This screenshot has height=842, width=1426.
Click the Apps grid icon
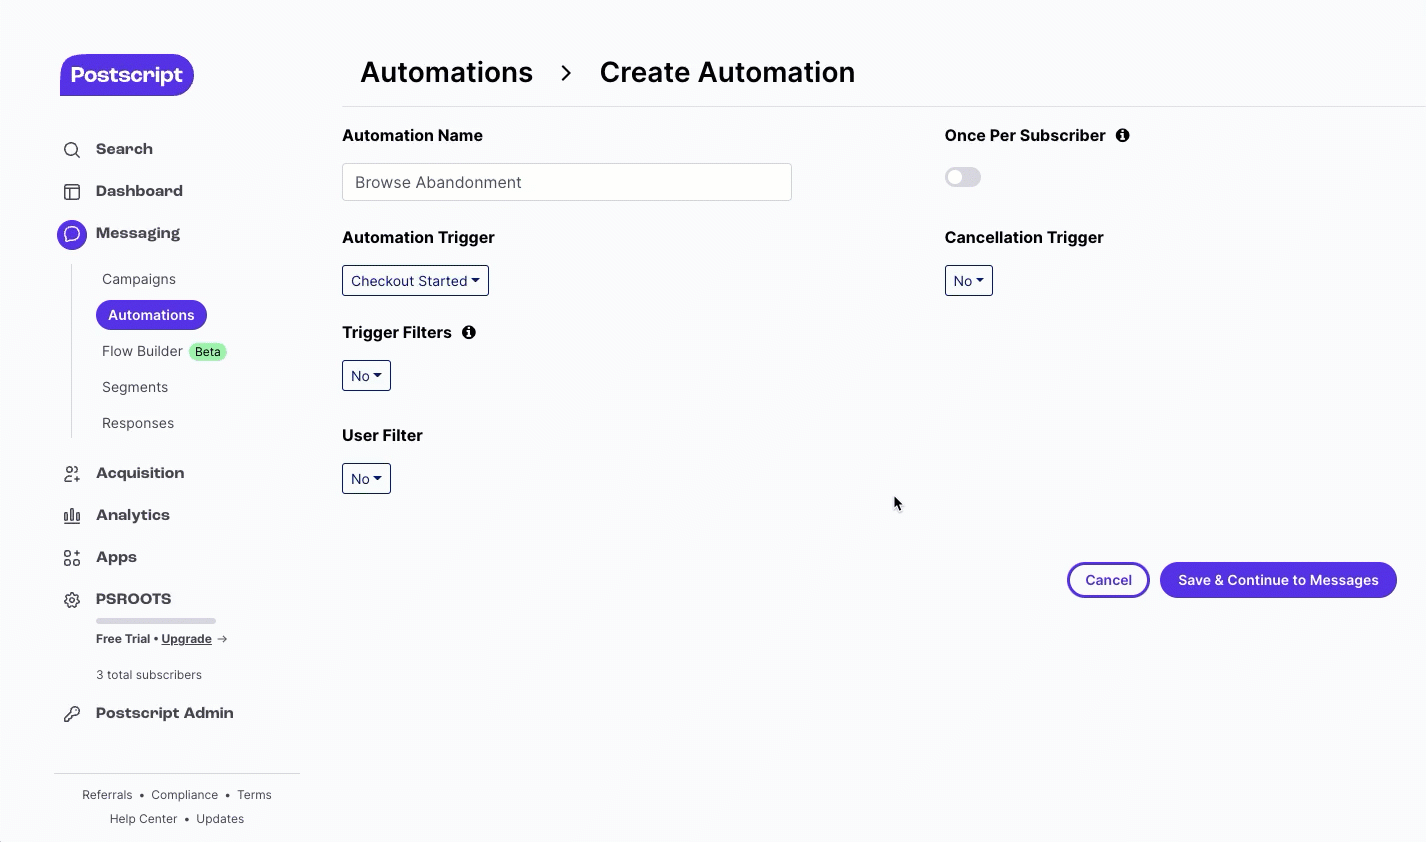[72, 558]
